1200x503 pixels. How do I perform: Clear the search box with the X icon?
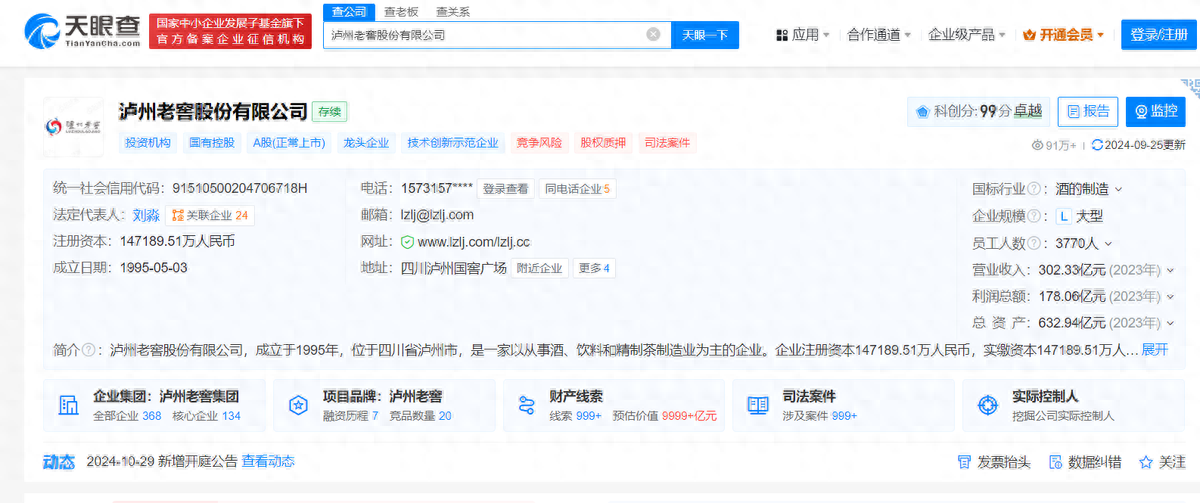[653, 34]
